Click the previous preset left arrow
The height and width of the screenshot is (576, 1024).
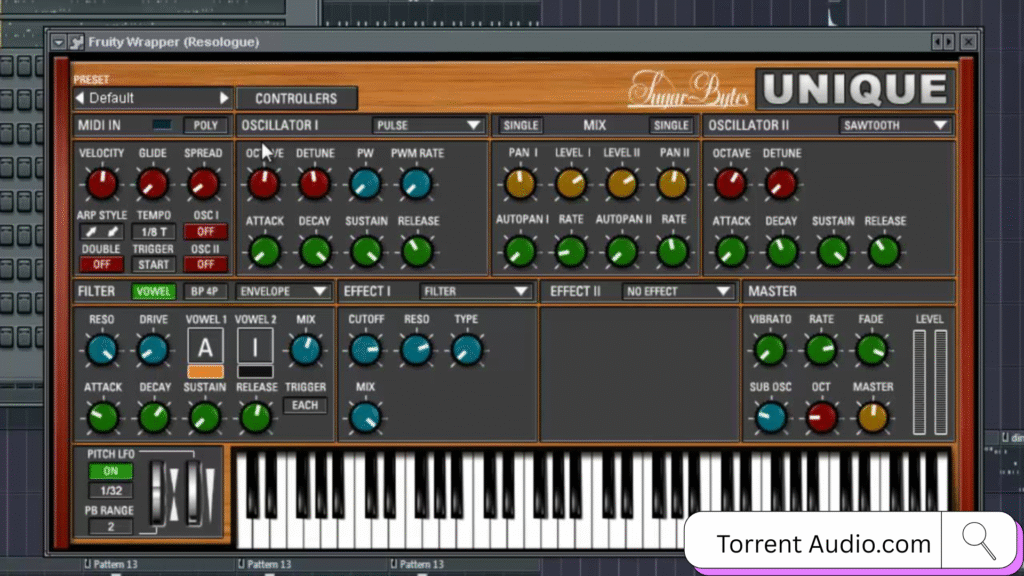(x=80, y=98)
